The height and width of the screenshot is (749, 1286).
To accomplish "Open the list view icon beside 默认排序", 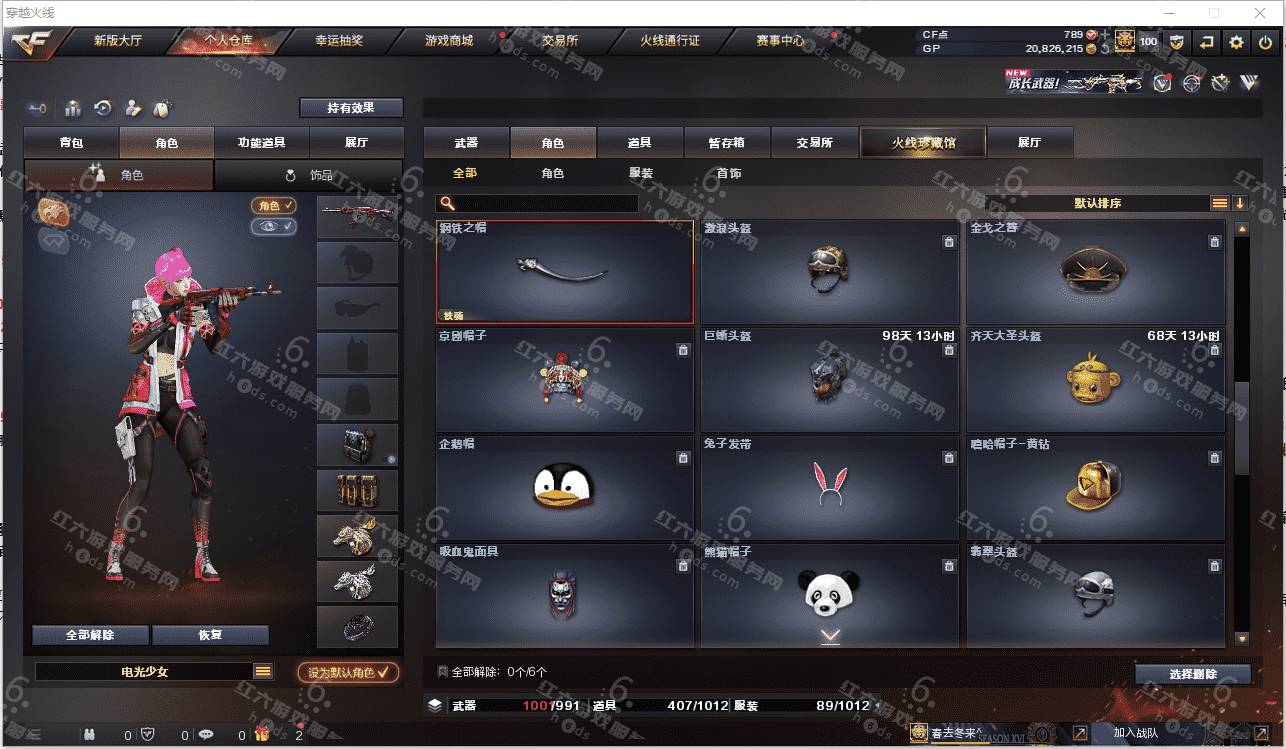I will click(x=1219, y=203).
